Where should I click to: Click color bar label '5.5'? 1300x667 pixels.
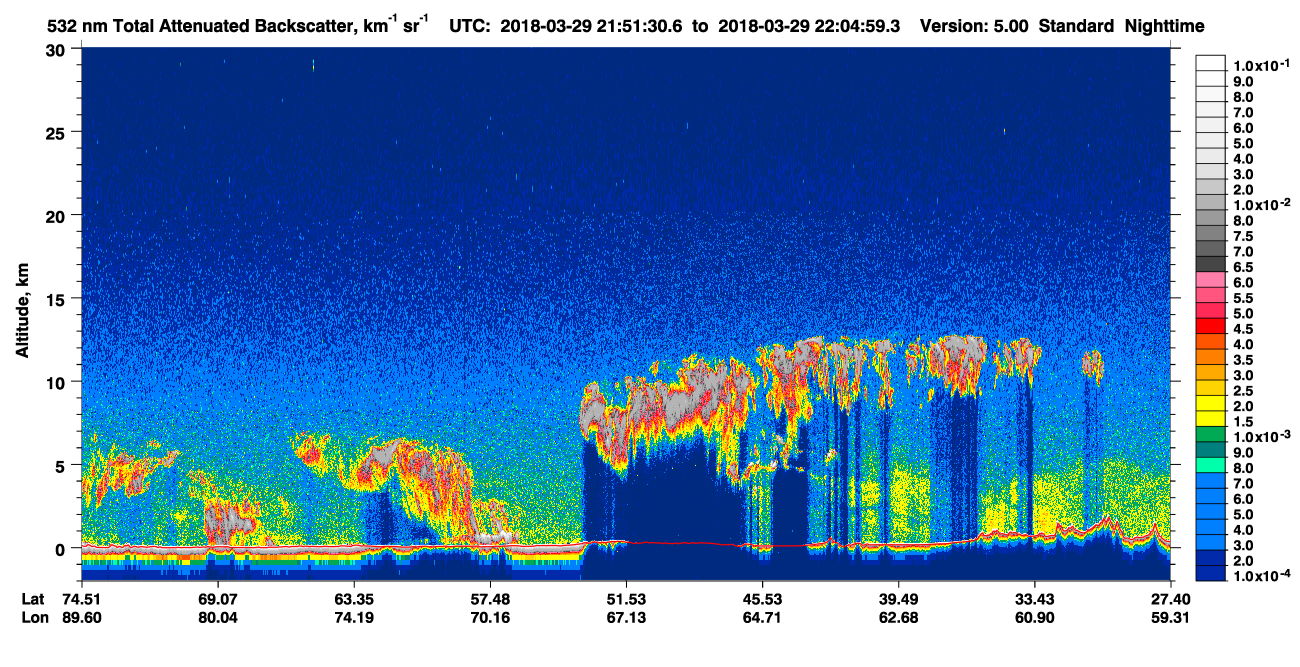coord(1243,299)
